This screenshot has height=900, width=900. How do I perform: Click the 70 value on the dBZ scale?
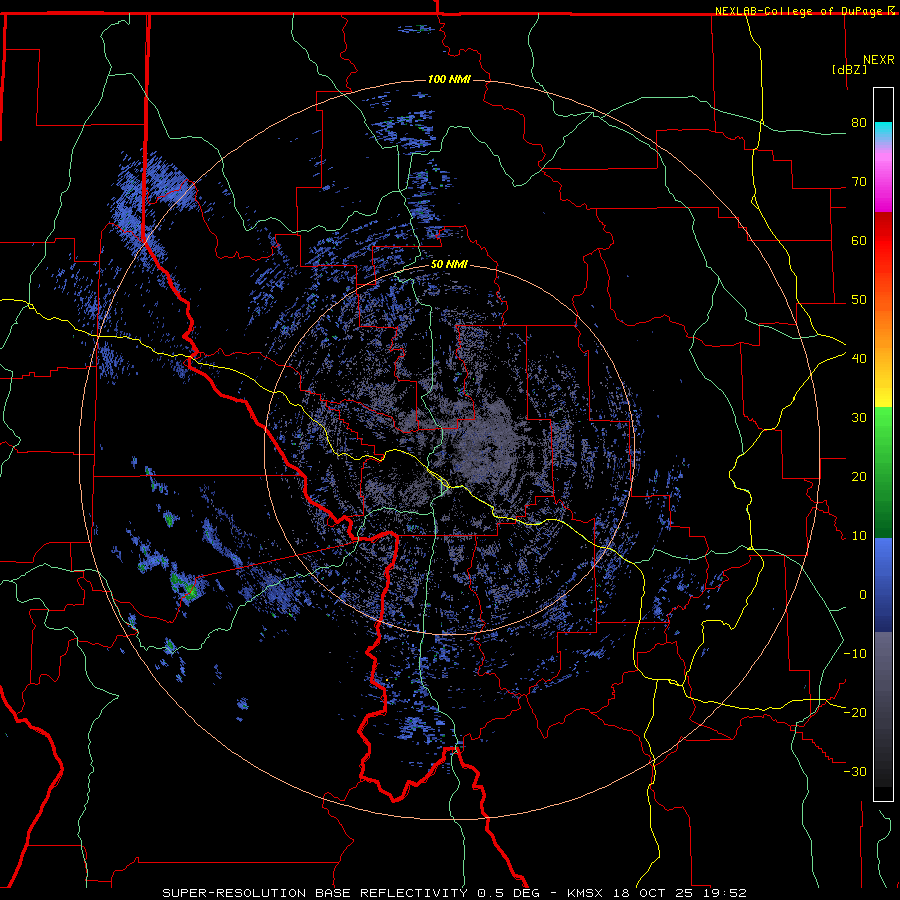click(859, 182)
